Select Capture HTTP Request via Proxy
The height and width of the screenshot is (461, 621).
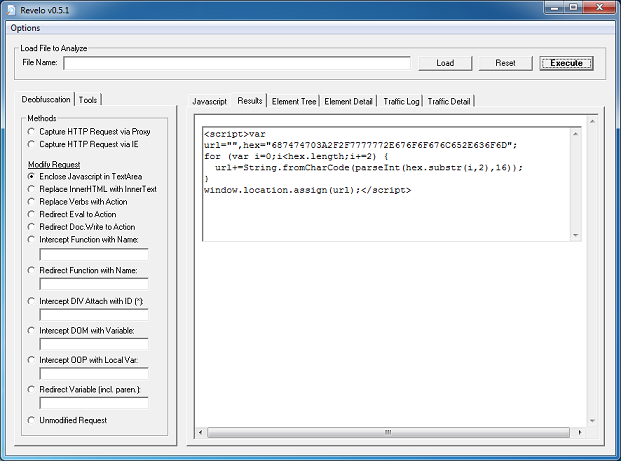pos(32,131)
